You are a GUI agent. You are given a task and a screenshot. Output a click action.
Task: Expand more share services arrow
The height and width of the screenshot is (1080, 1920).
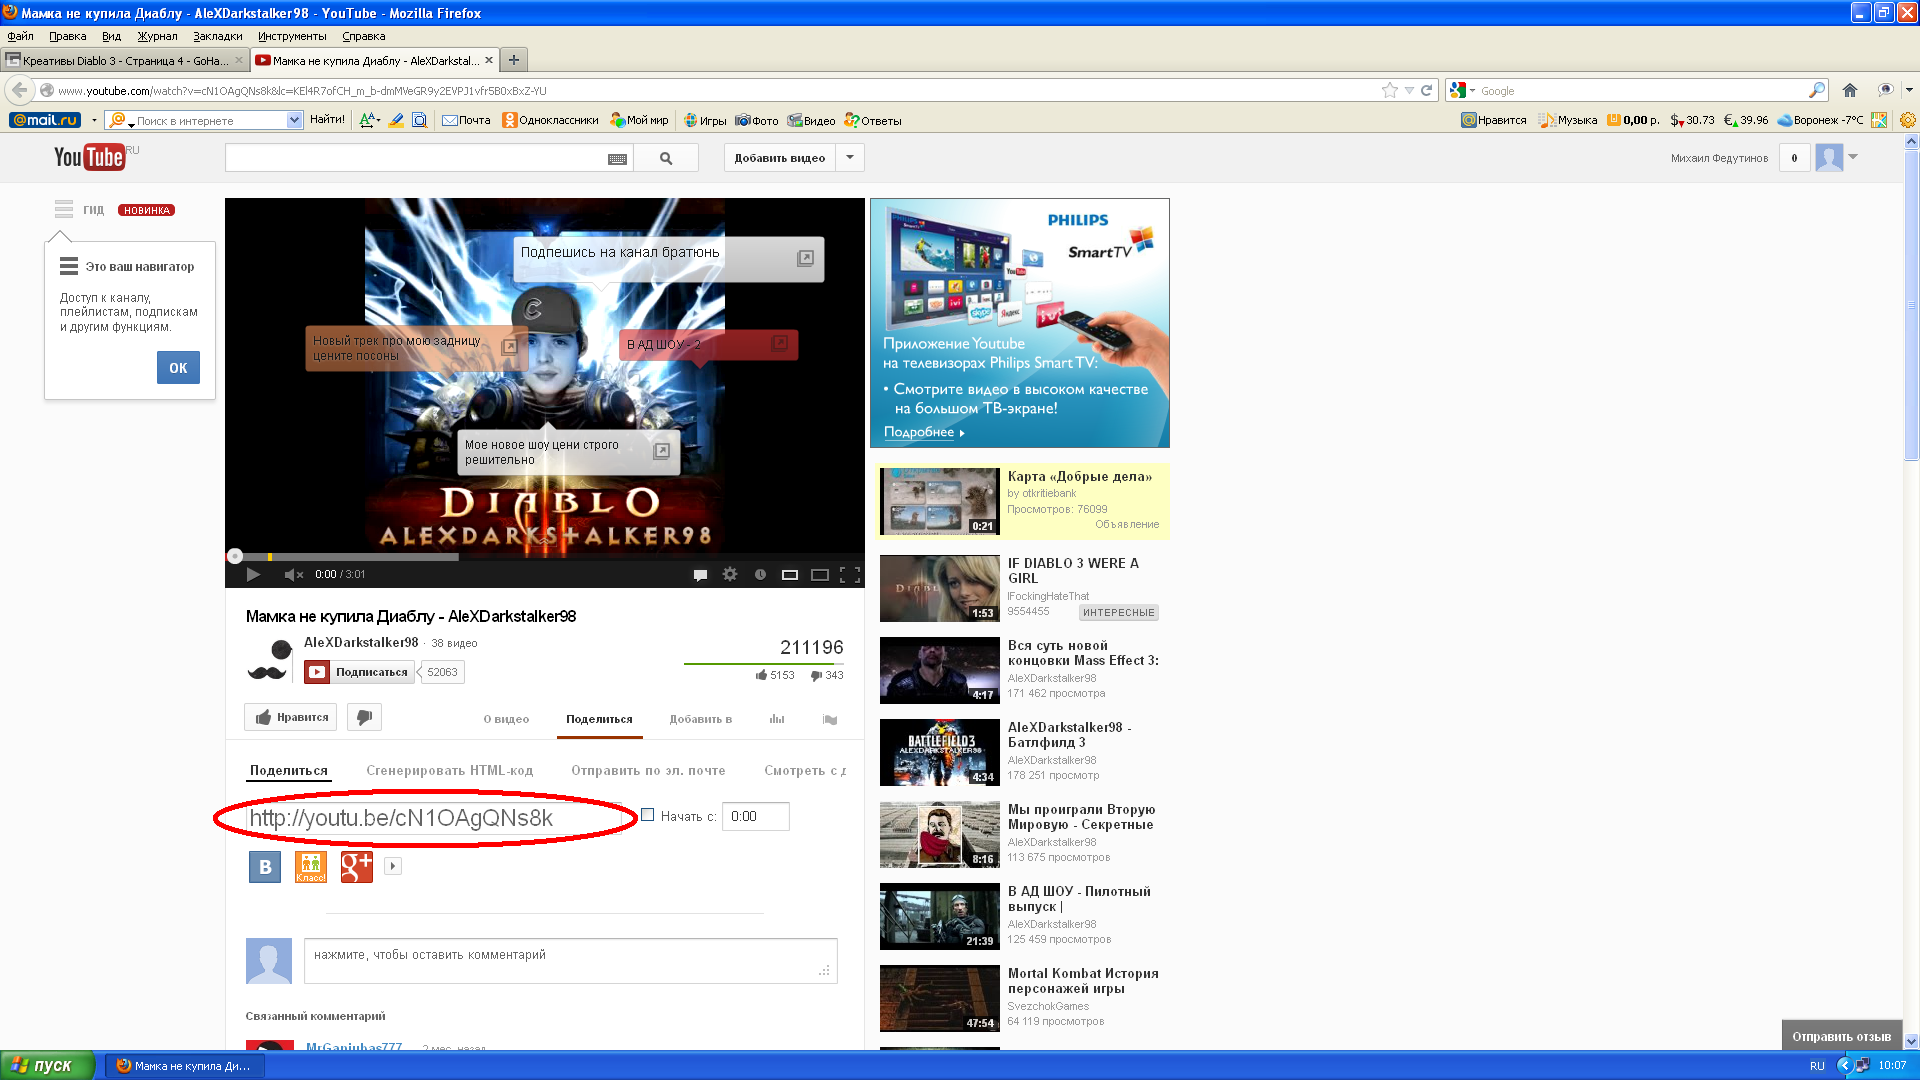coord(393,866)
